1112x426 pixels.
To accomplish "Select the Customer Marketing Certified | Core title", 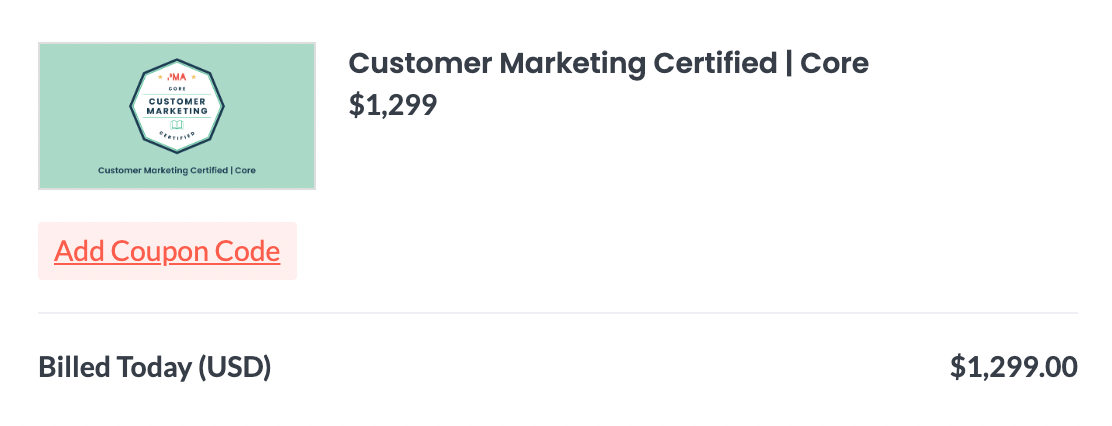I will point(608,64).
